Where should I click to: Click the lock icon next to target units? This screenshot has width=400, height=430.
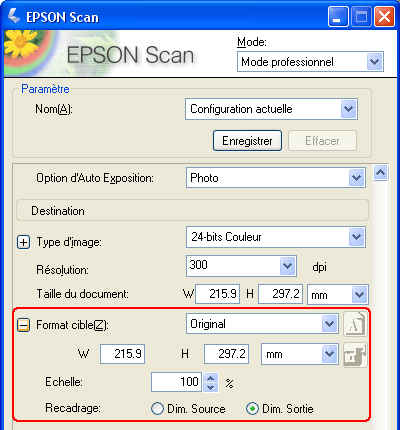pos(355,355)
